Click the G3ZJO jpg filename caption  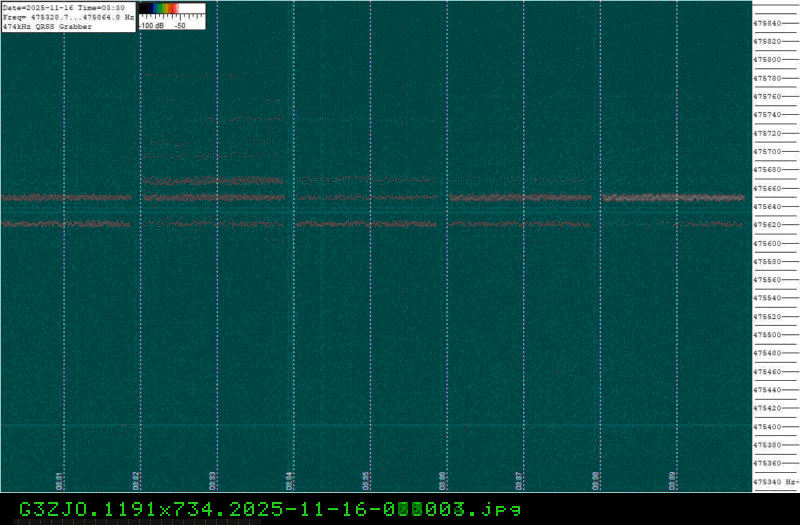coord(270,509)
